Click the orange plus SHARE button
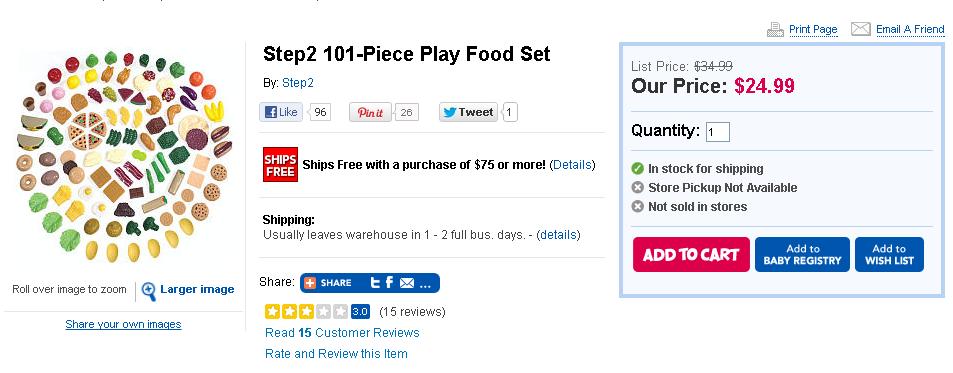The image size is (953, 373). [328, 283]
